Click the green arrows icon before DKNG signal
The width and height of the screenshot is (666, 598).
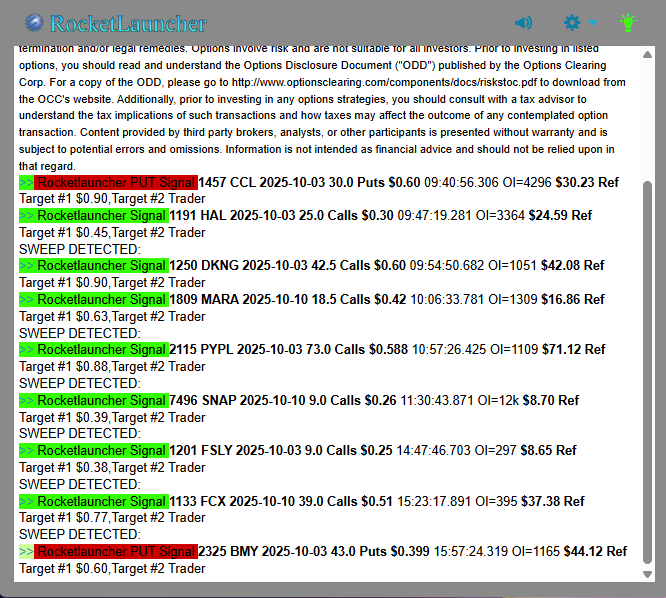[x=26, y=265]
